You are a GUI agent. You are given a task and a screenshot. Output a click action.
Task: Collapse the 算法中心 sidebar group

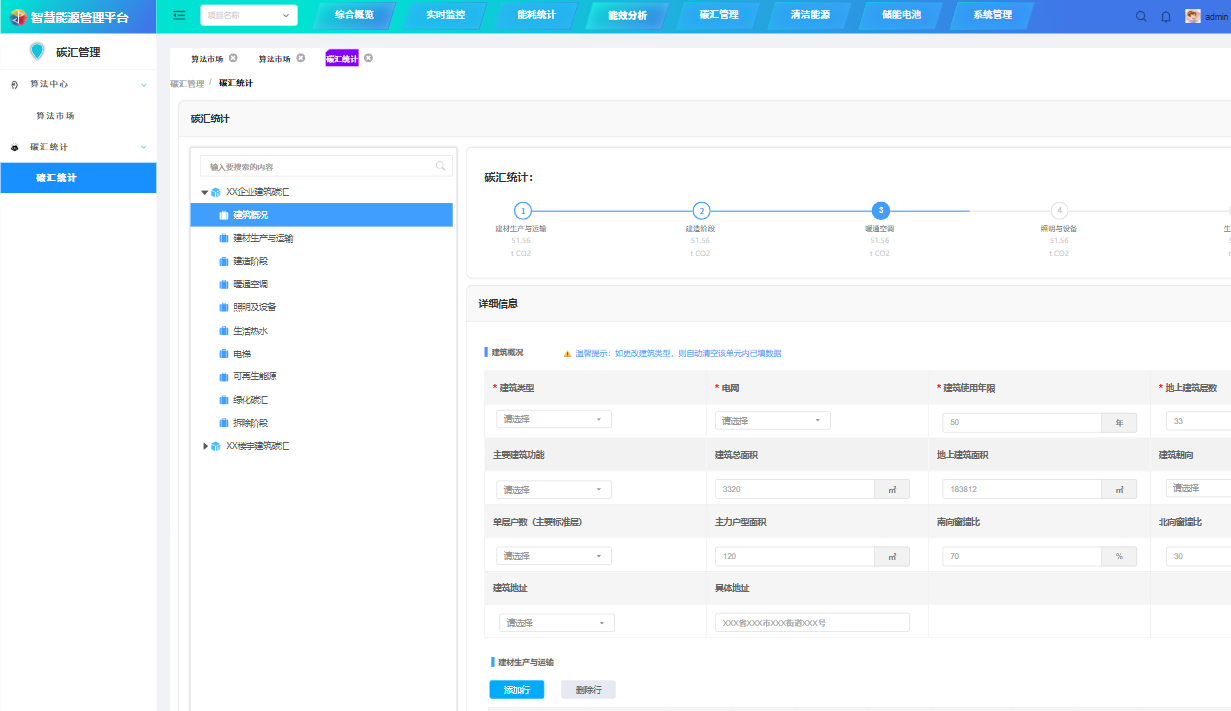(144, 85)
